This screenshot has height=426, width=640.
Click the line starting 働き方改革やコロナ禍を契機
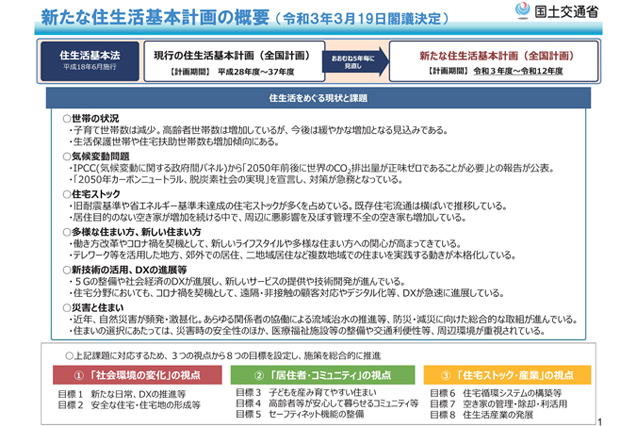pos(265,244)
